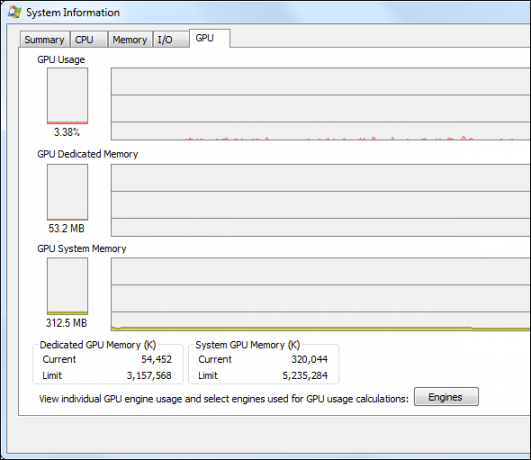The width and height of the screenshot is (531, 460).
Task: Select Dedicated GPU Memory limit value 3,157,568
Action: point(149,376)
